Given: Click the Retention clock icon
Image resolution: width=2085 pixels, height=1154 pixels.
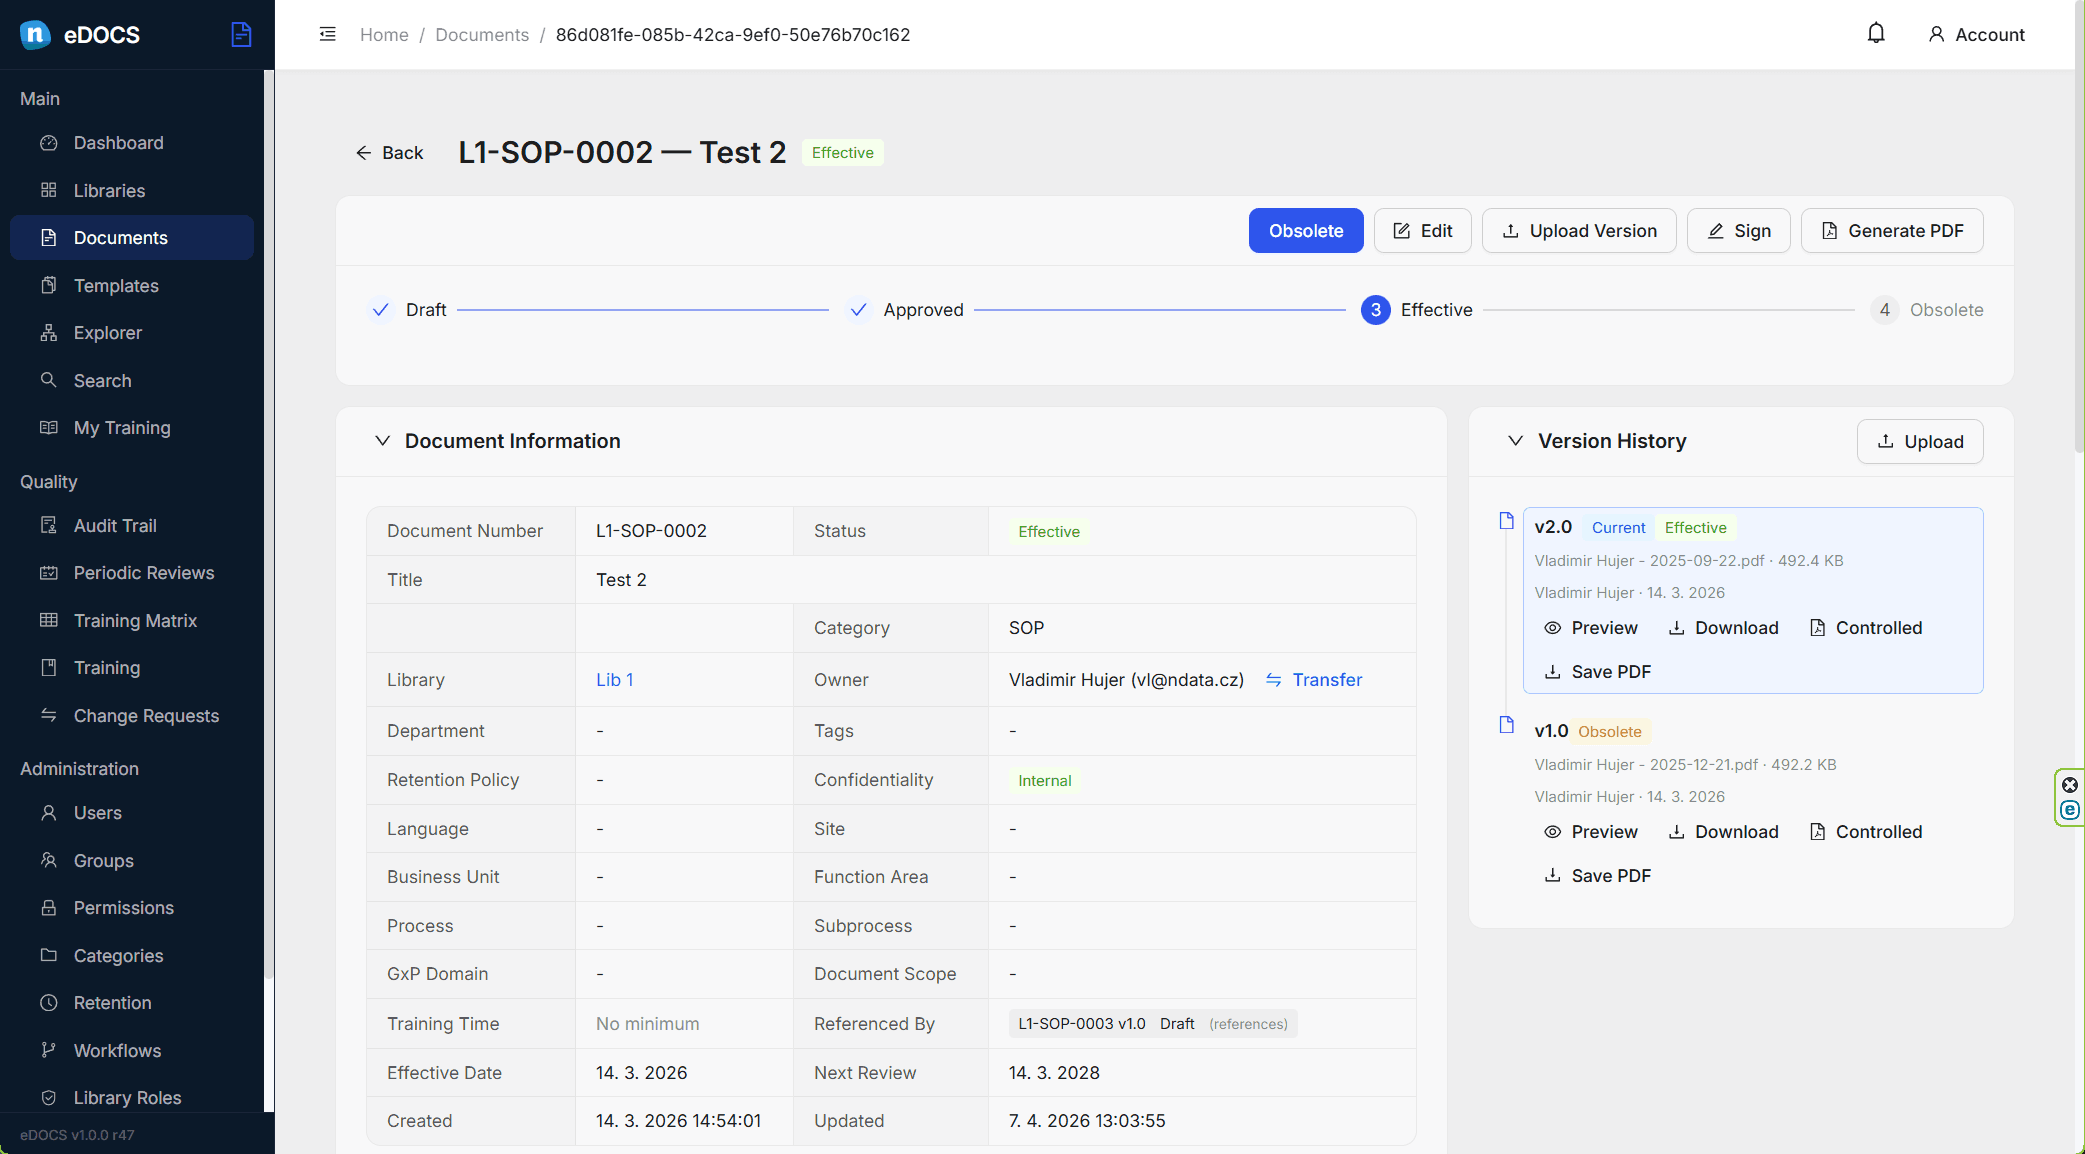Looking at the screenshot, I should point(48,1002).
